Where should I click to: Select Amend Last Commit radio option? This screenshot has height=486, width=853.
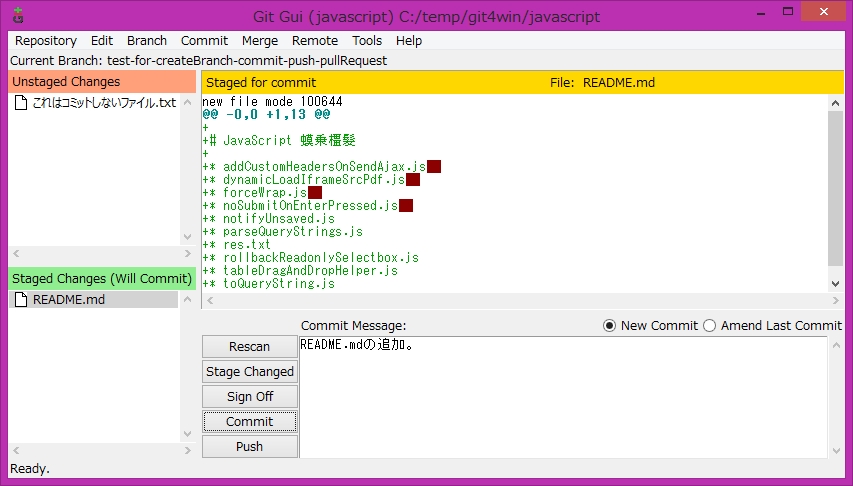click(x=709, y=325)
